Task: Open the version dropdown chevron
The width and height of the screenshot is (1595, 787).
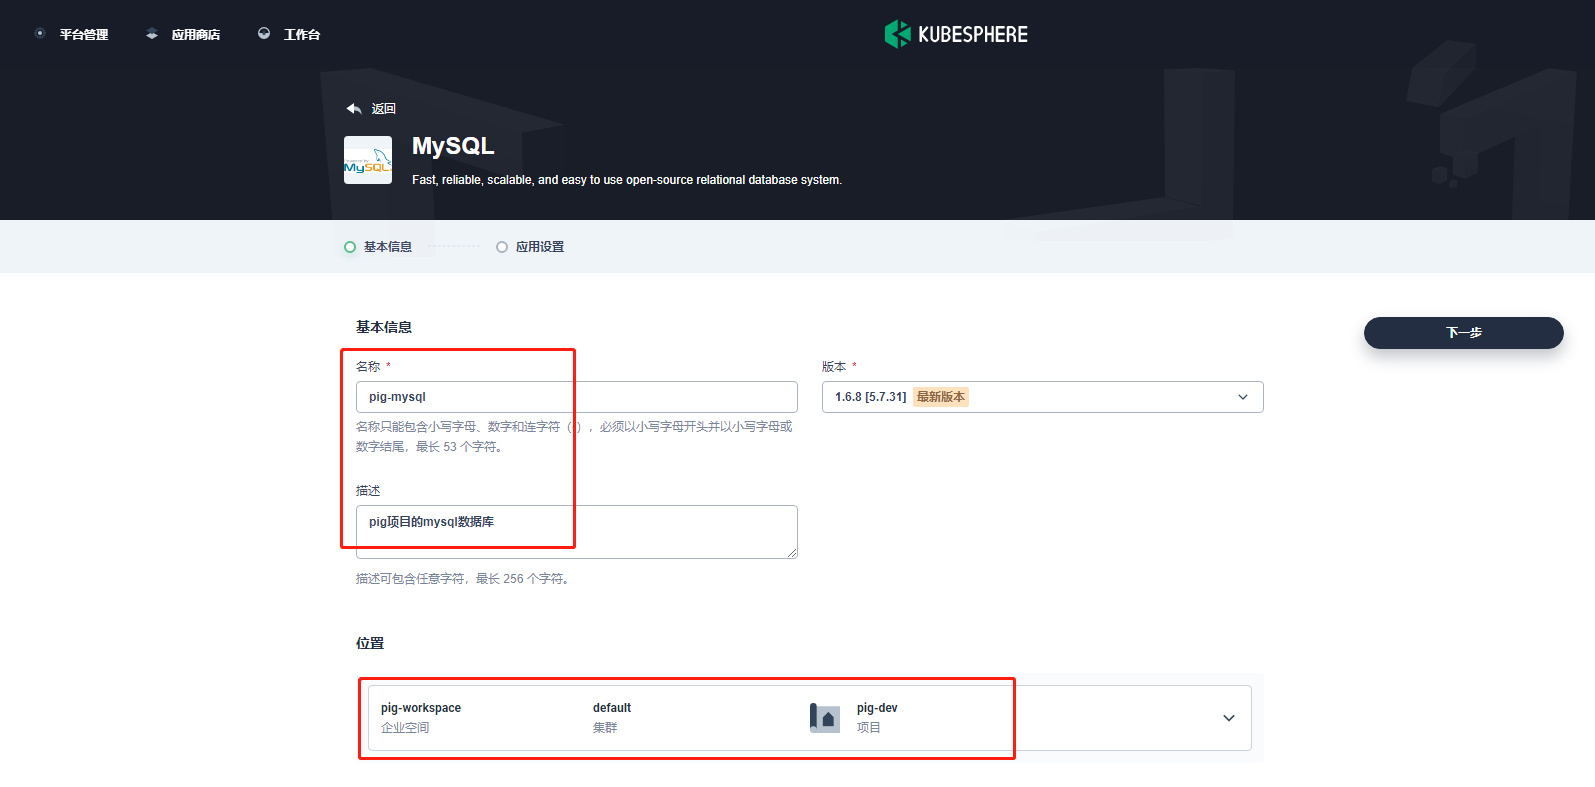Action: [x=1243, y=397]
